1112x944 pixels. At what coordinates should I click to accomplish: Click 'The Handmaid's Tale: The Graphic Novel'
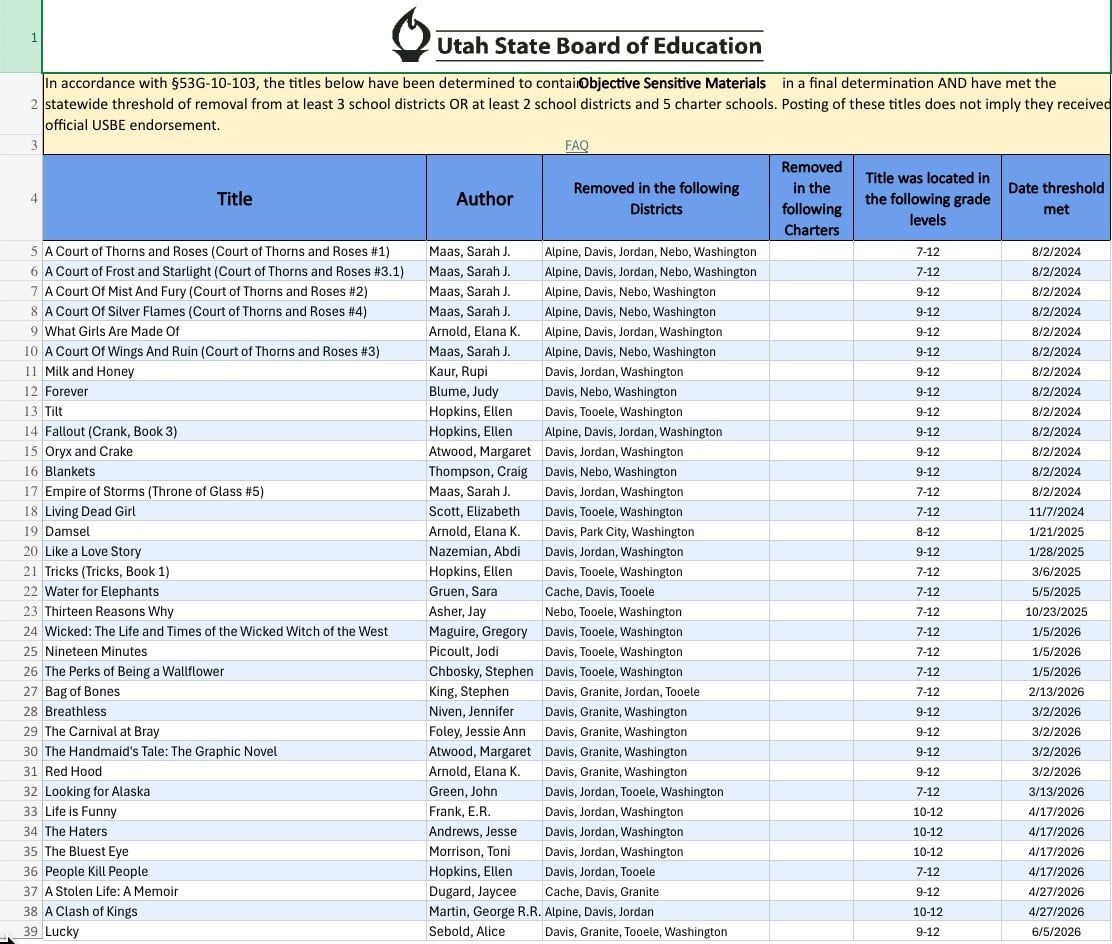[235, 751]
